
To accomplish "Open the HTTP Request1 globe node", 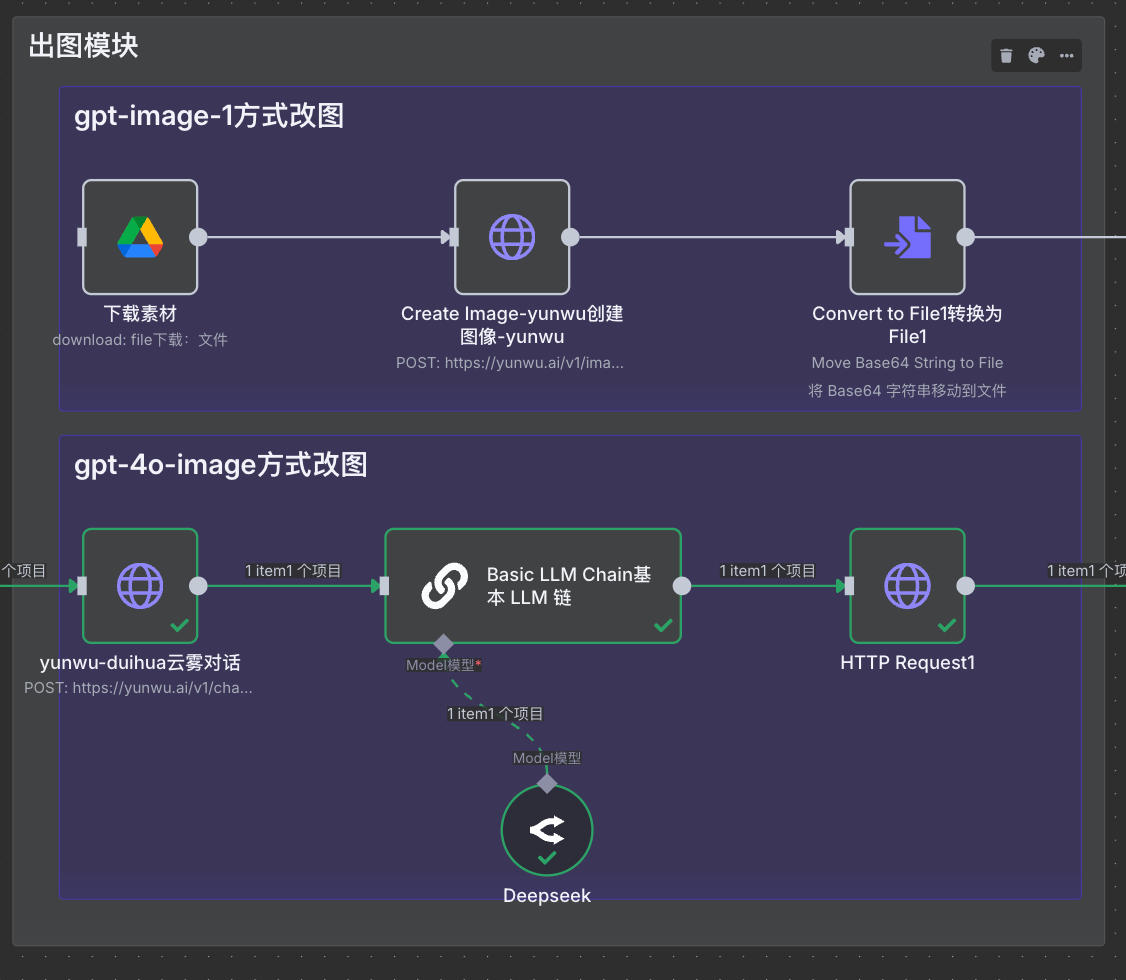I will [x=908, y=586].
